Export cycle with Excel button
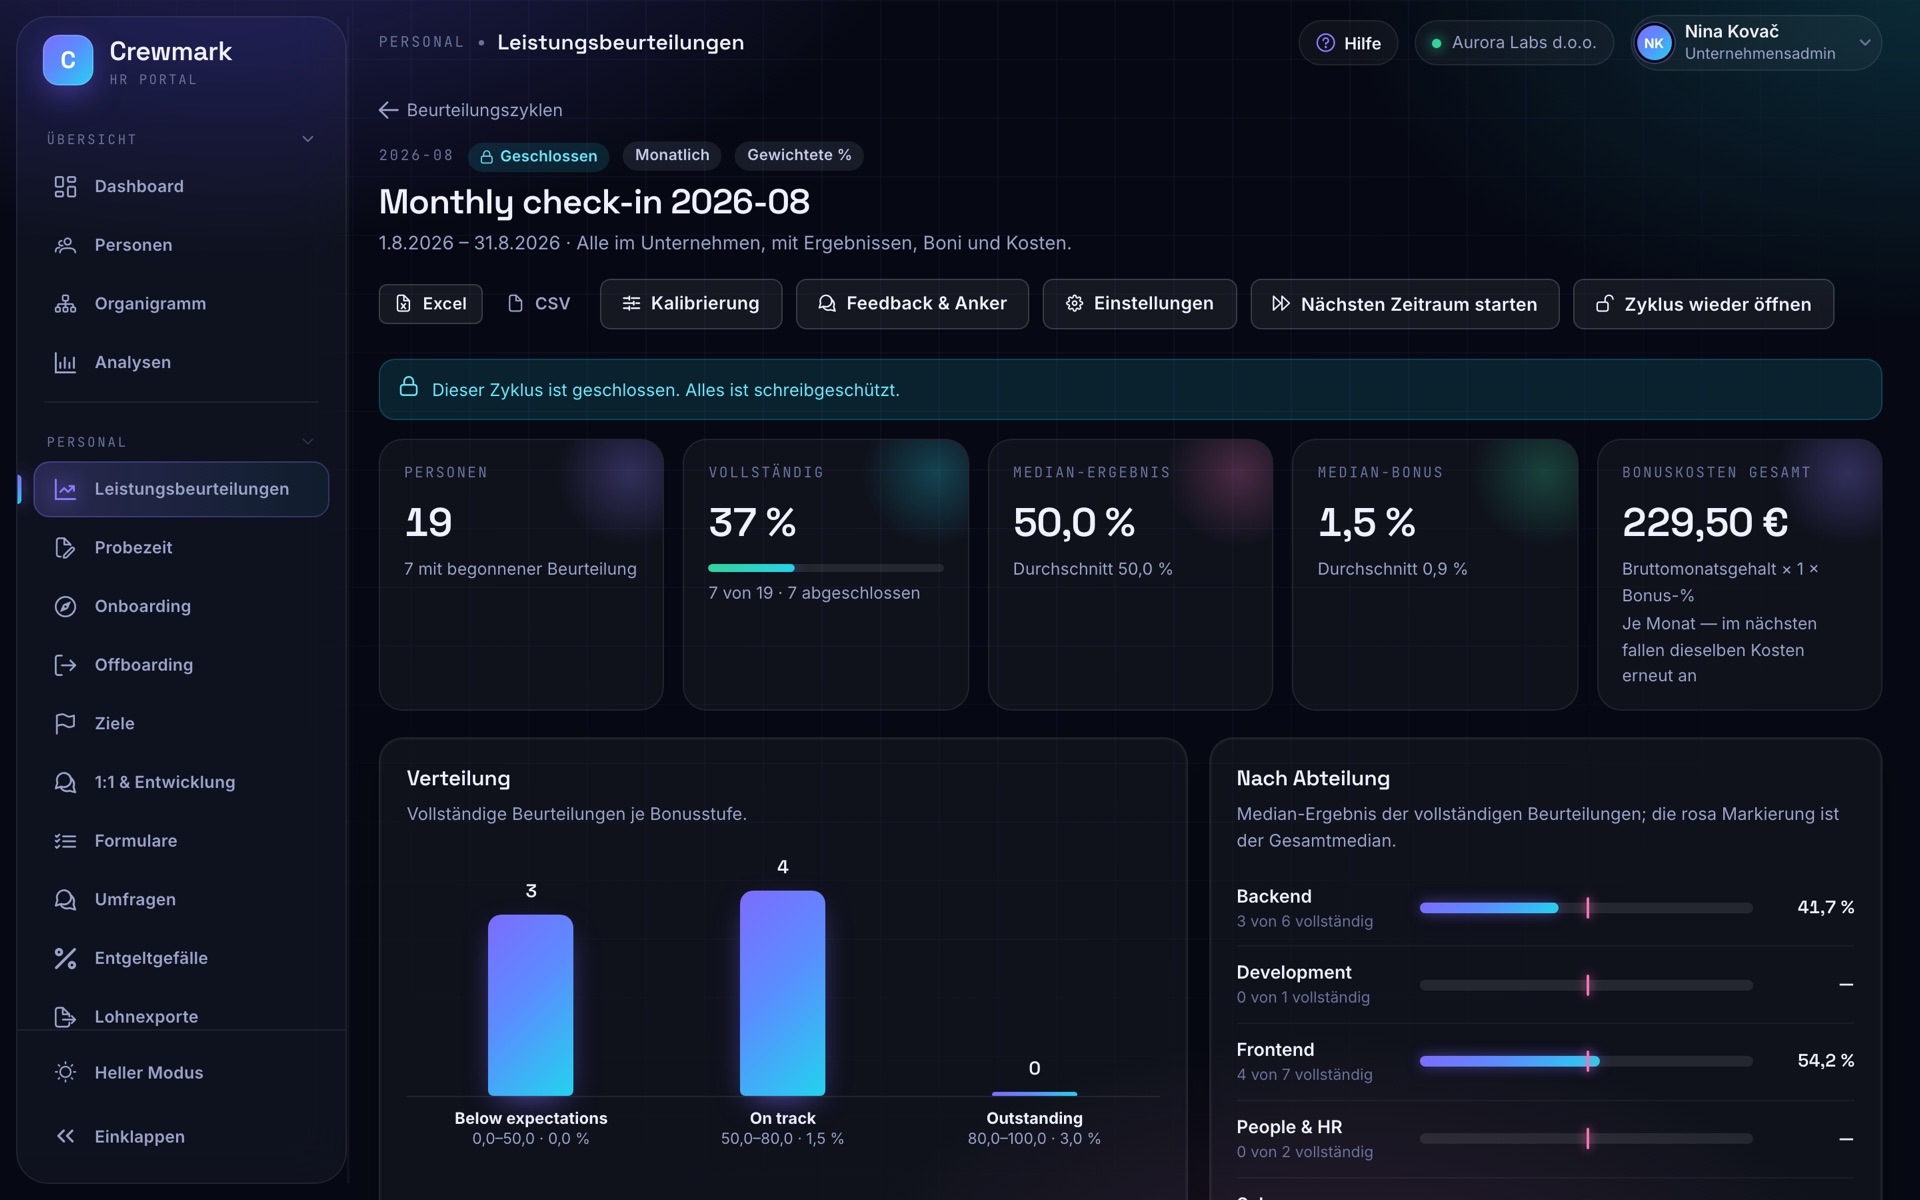The height and width of the screenshot is (1200, 1920). click(x=430, y=304)
